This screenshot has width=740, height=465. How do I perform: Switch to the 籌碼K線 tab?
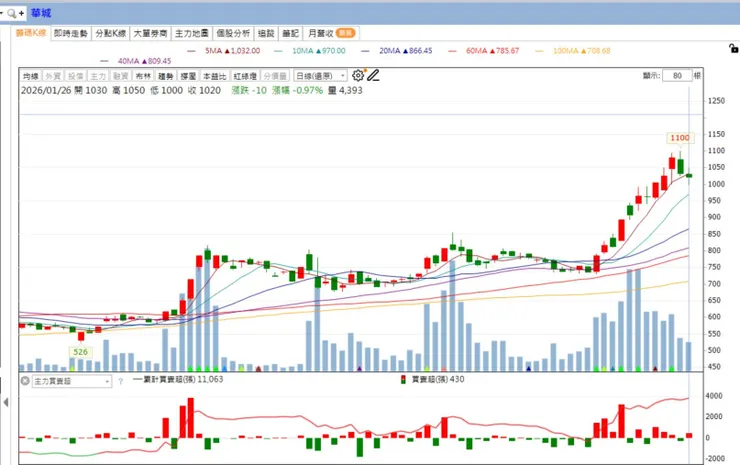click(31, 33)
